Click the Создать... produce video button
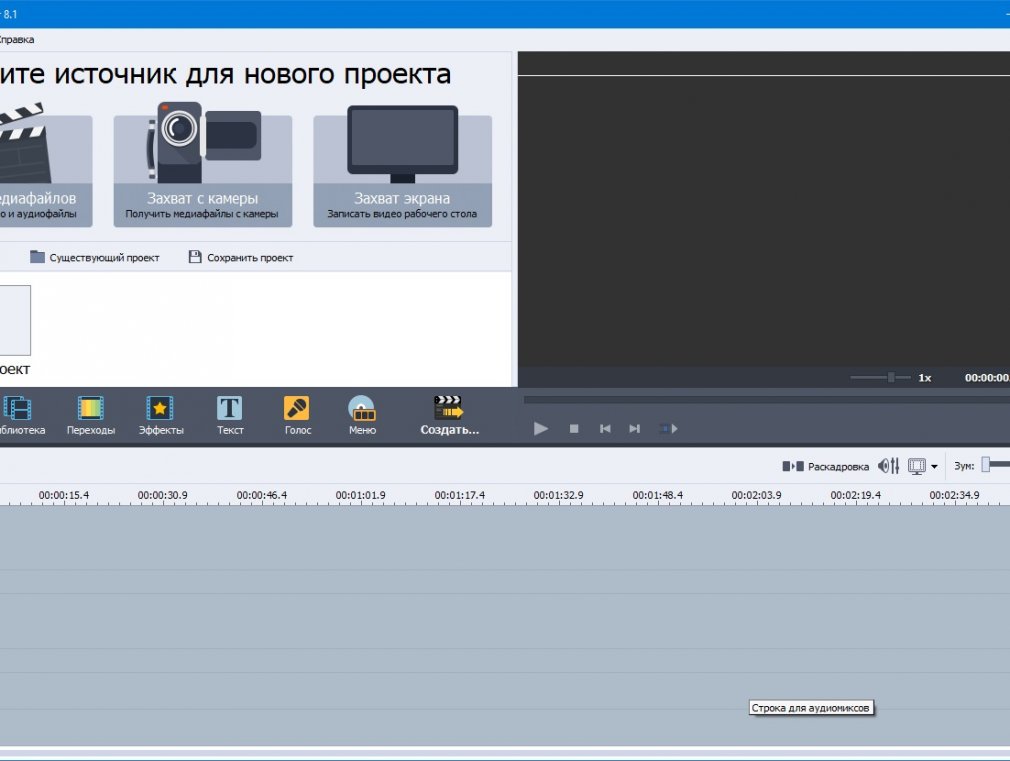 pyautogui.click(x=450, y=416)
